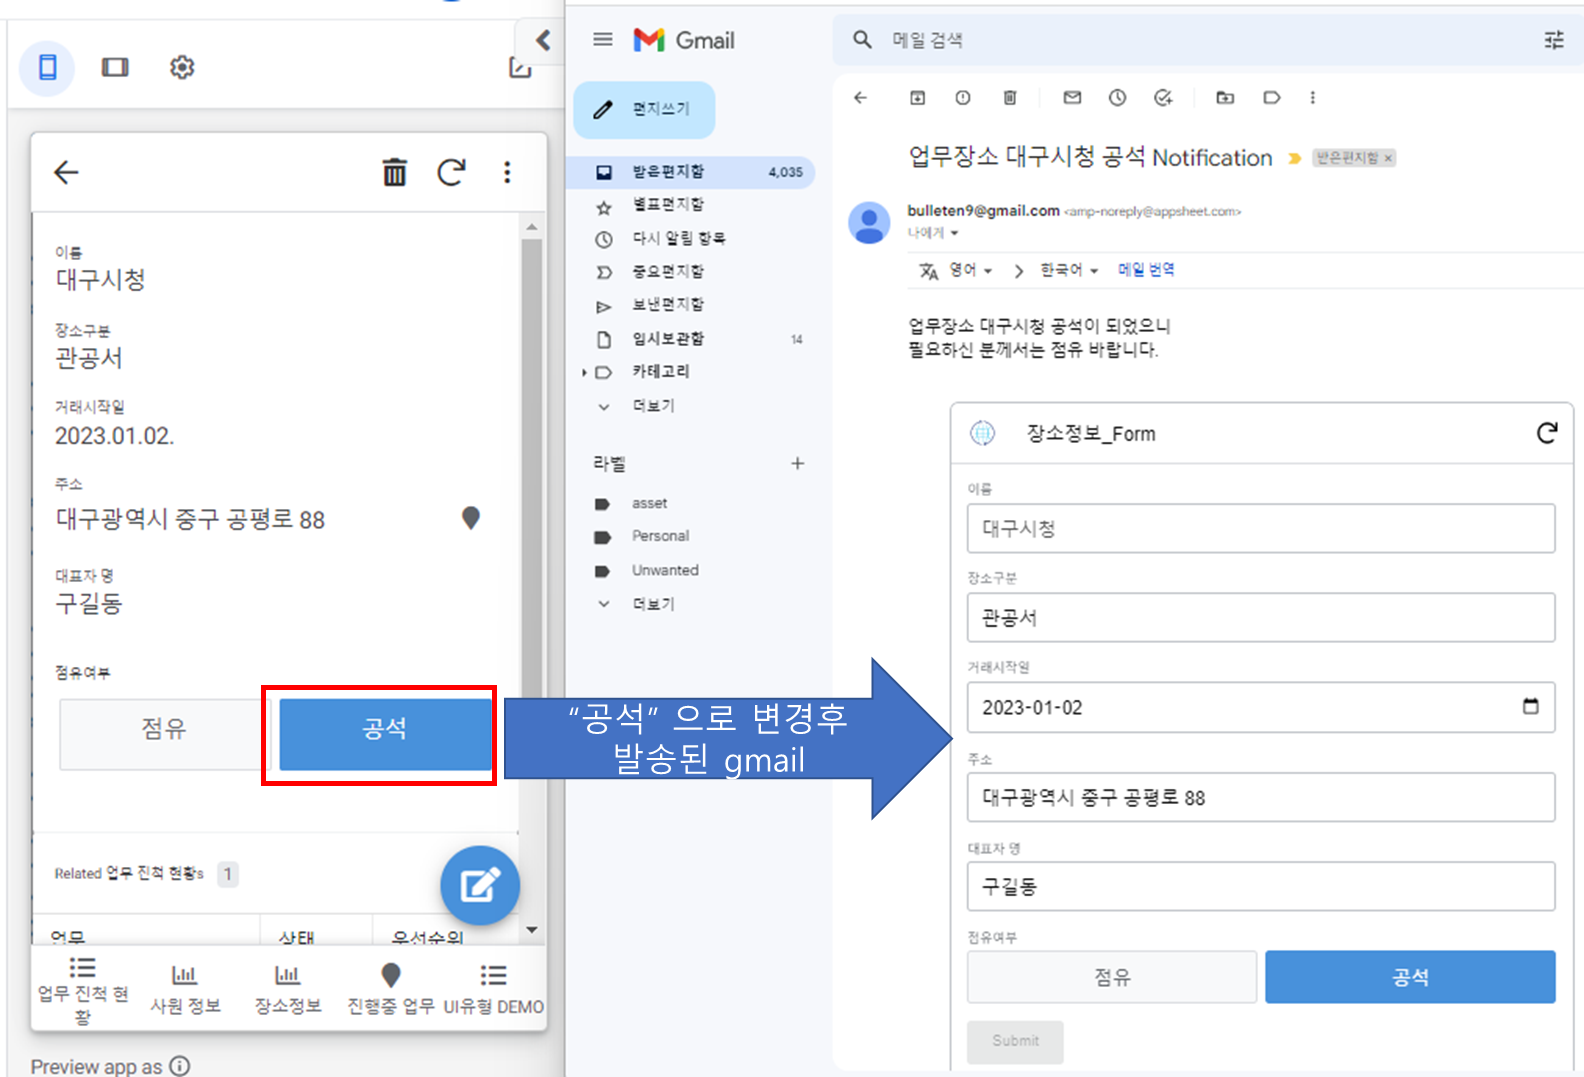1584x1077 pixels.
Task: Click the app preview vertical scrollbar
Action: point(531,470)
